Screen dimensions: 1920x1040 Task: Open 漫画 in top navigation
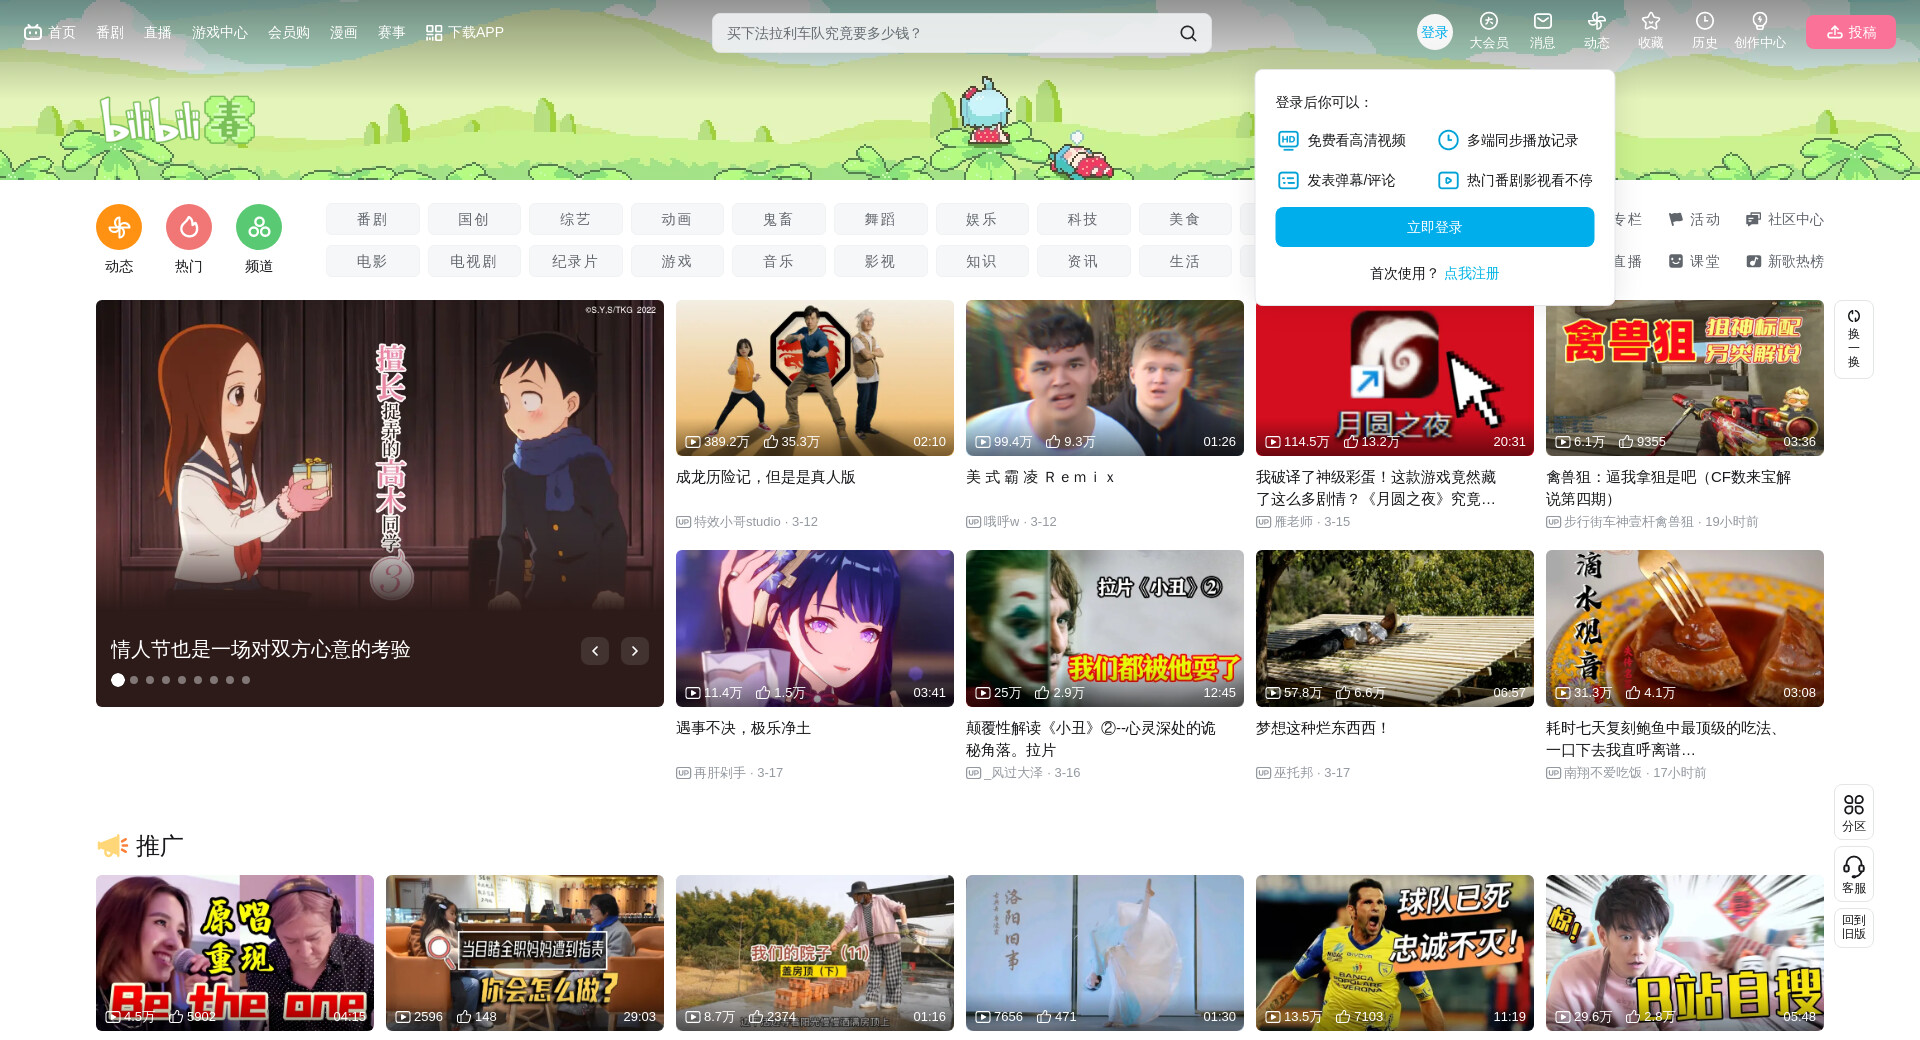(x=344, y=32)
